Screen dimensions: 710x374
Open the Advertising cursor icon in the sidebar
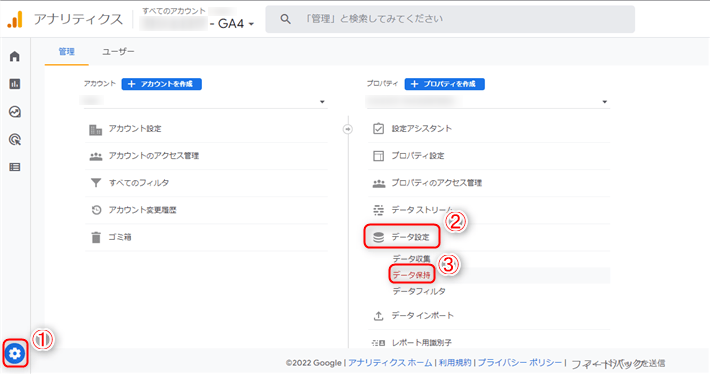pos(14,139)
